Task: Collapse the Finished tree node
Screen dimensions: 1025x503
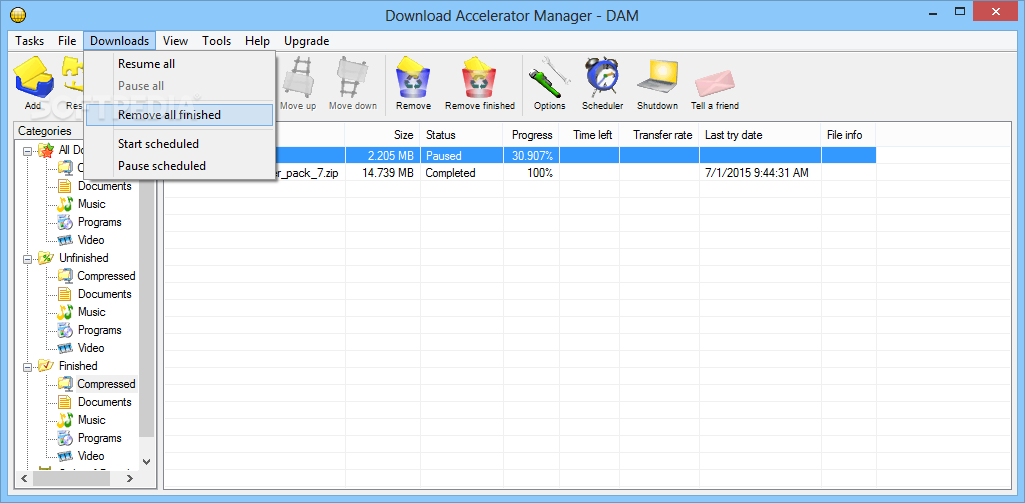Action: 27,366
